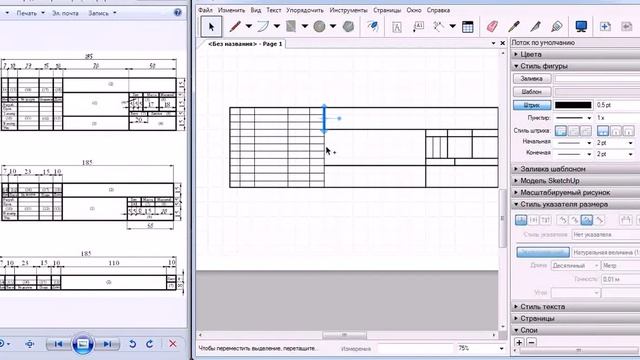Toggle first stroke corner style (miter)
This screenshot has width=640, height=360.
(561, 131)
